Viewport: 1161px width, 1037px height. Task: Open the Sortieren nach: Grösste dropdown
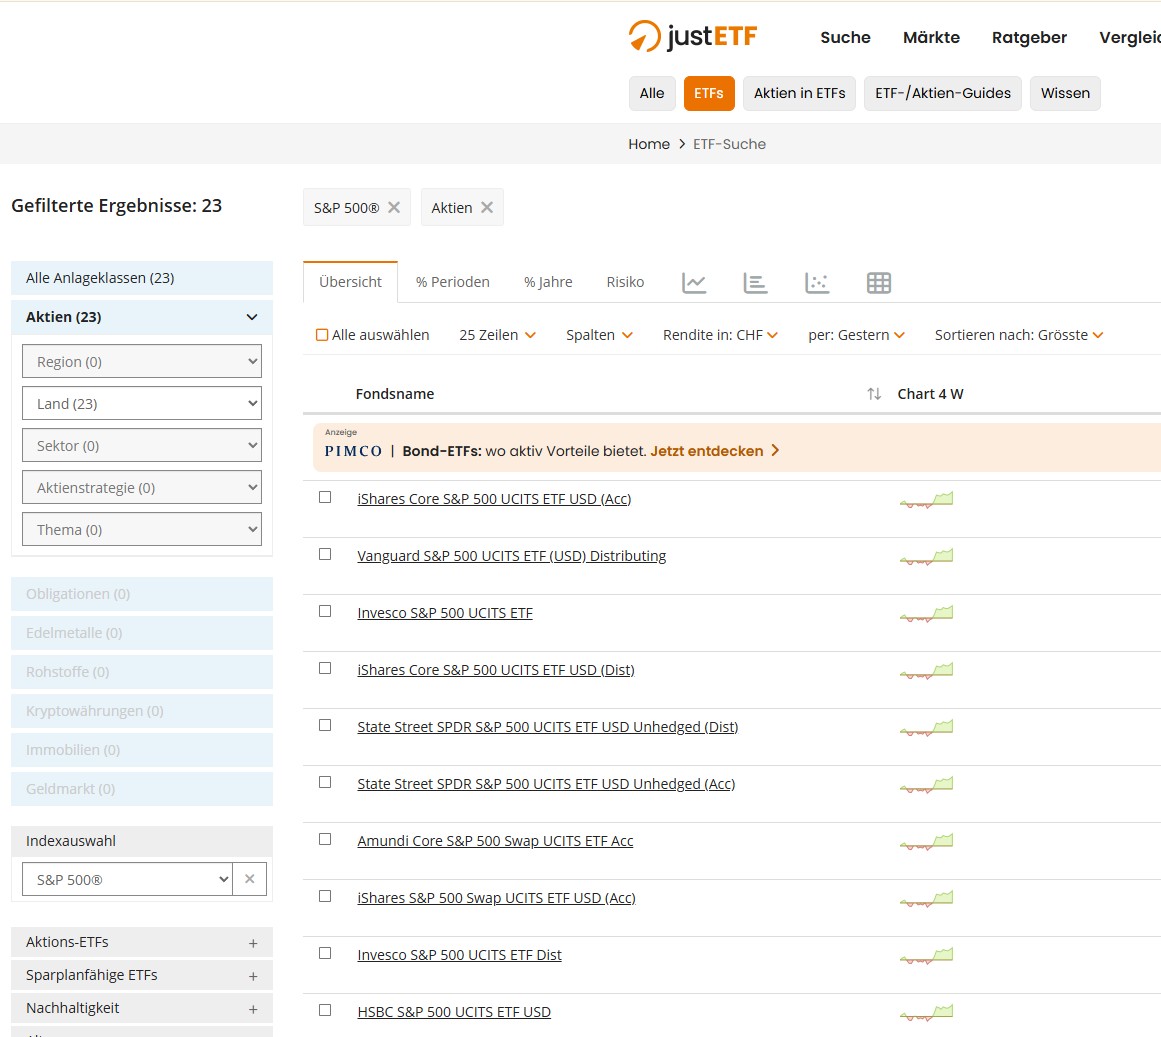pyautogui.click(x=1019, y=335)
